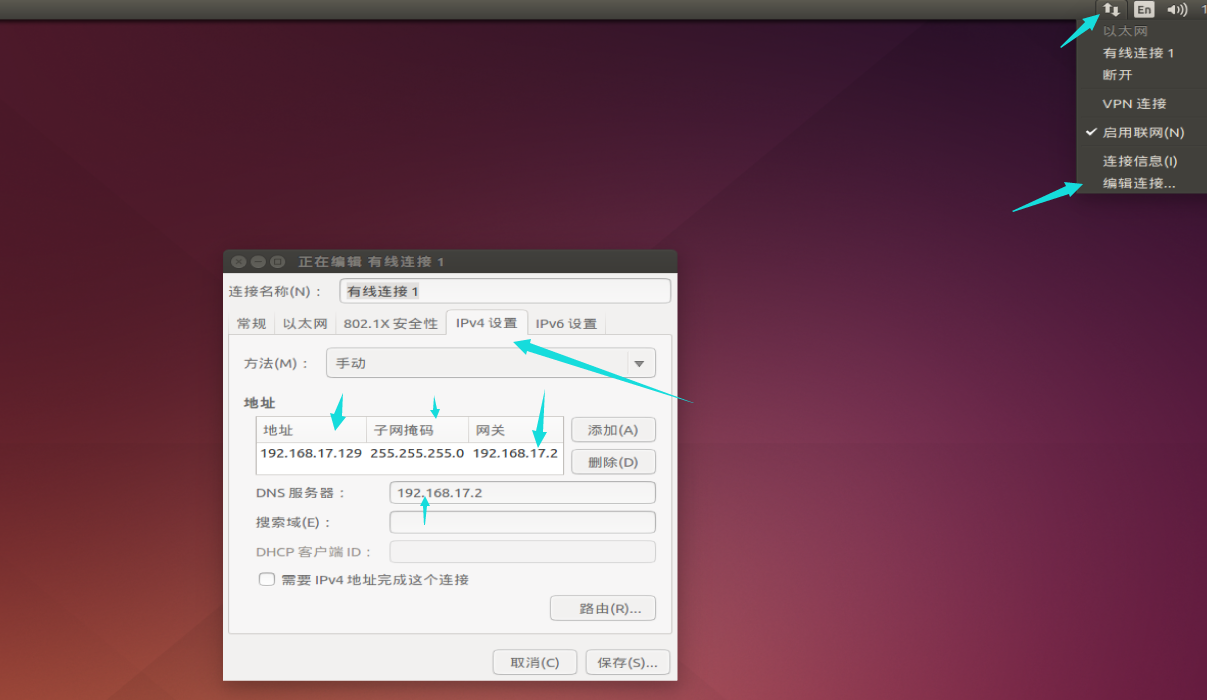Click the 网关 column header

(x=515, y=430)
